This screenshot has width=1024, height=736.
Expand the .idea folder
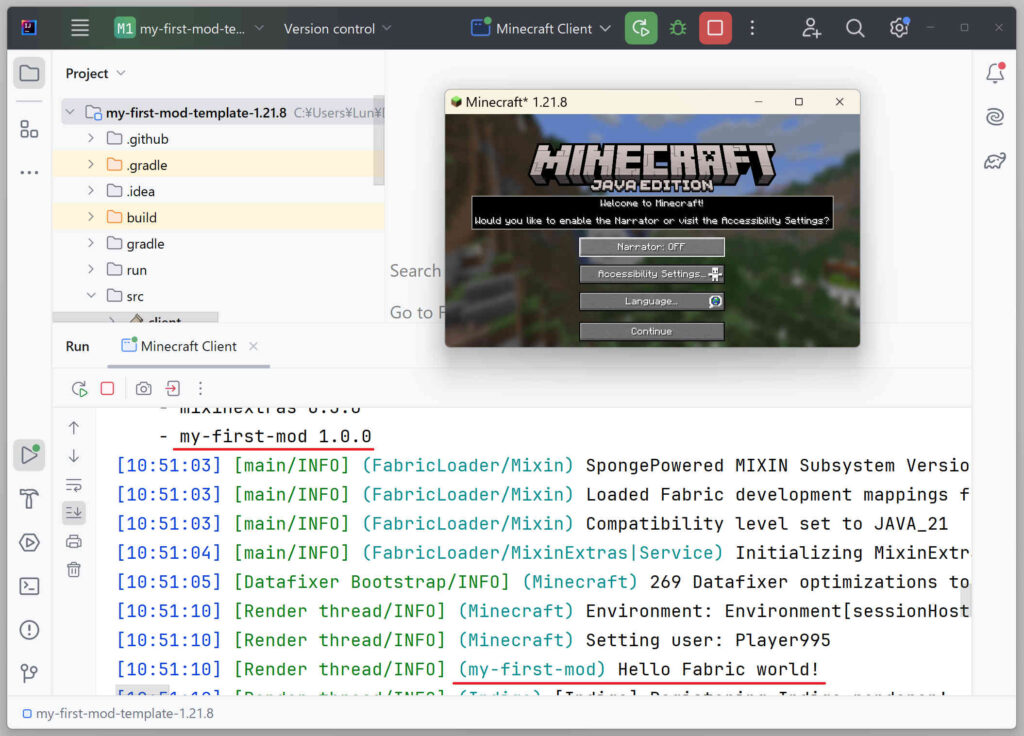pyautogui.click(x=91, y=191)
